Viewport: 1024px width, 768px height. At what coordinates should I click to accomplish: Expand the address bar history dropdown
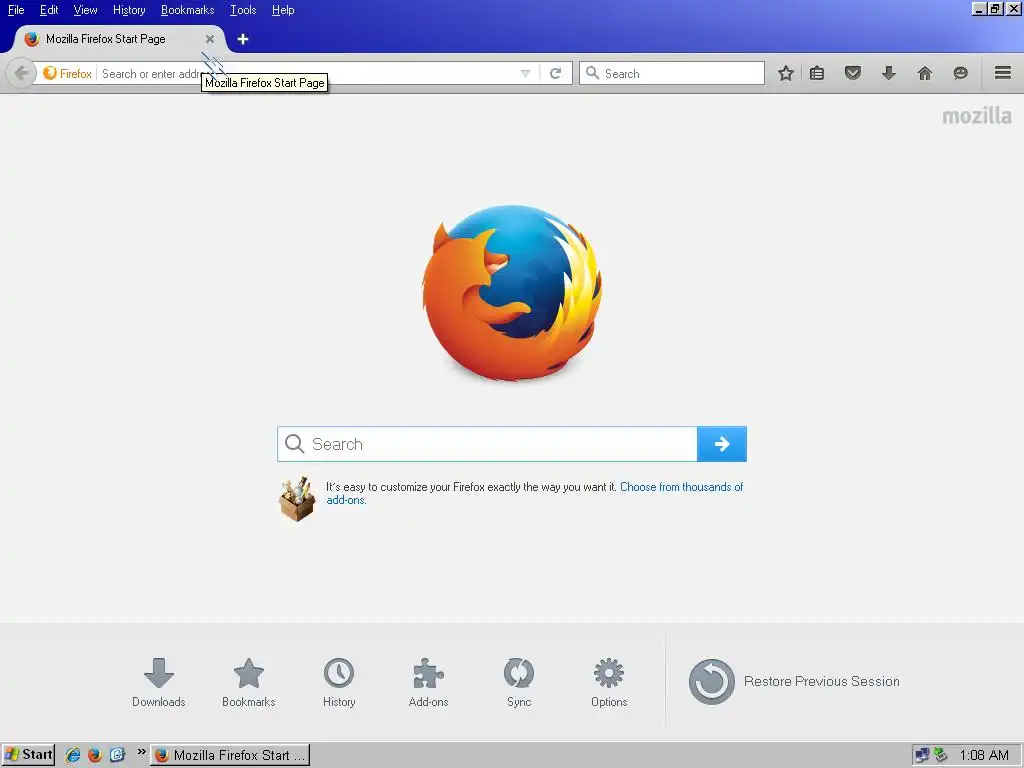[525, 73]
